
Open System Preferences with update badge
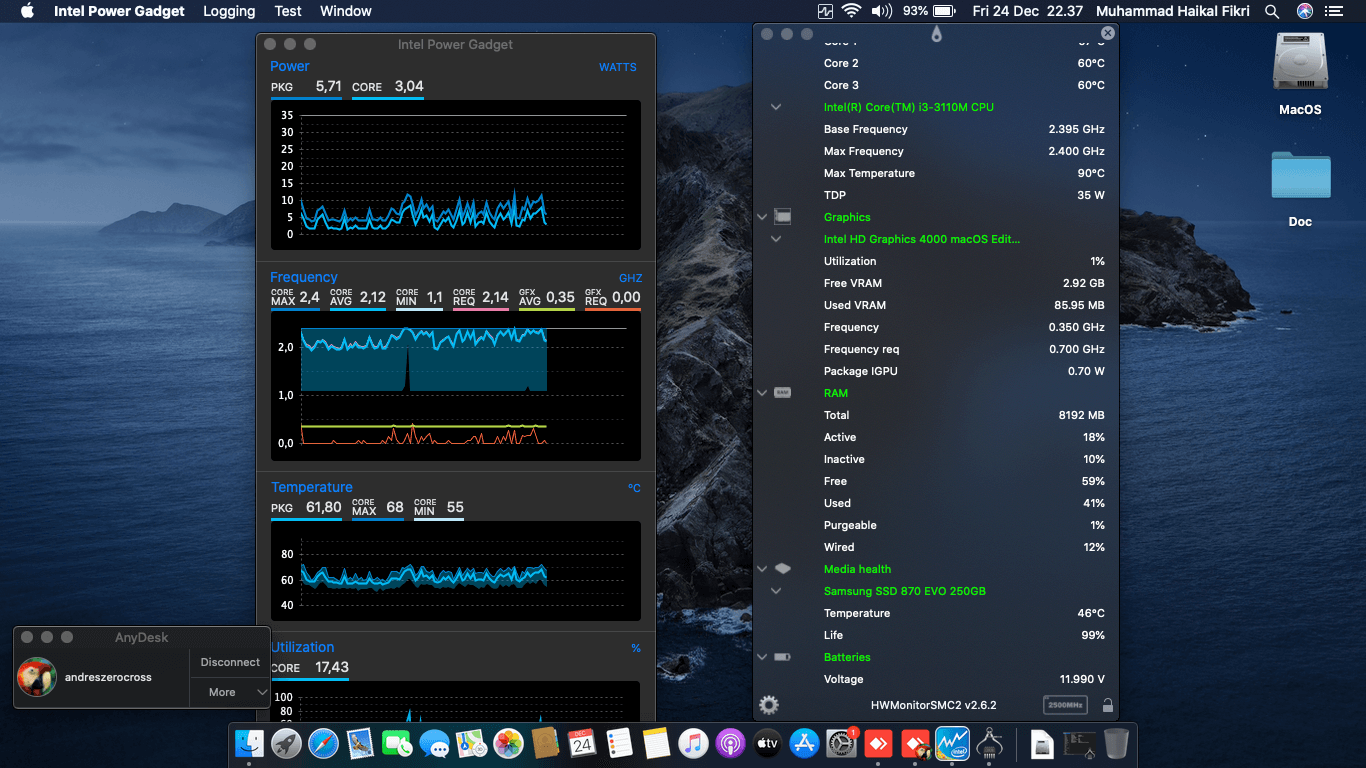[841, 743]
